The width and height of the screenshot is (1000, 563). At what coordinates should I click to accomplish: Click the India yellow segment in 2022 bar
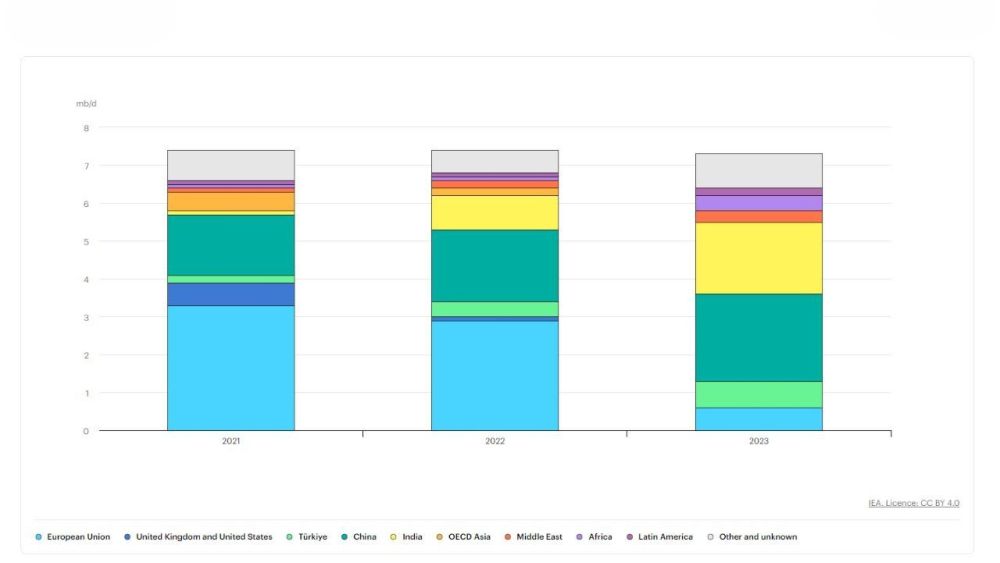click(x=495, y=213)
